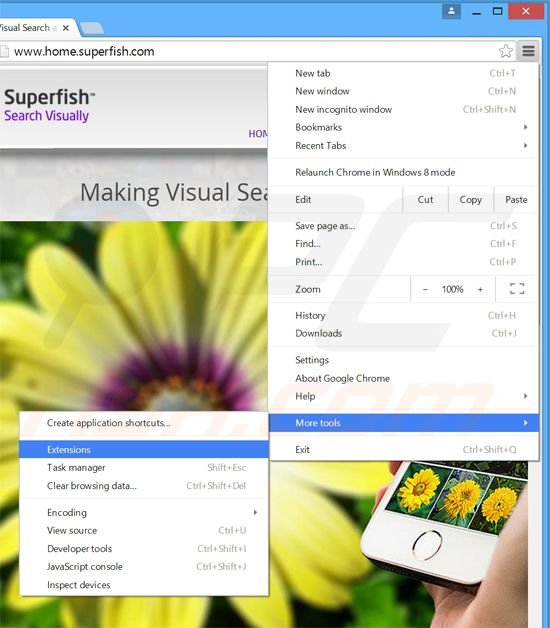Open History from the menu
The width and height of the screenshot is (550, 628).
404,316
